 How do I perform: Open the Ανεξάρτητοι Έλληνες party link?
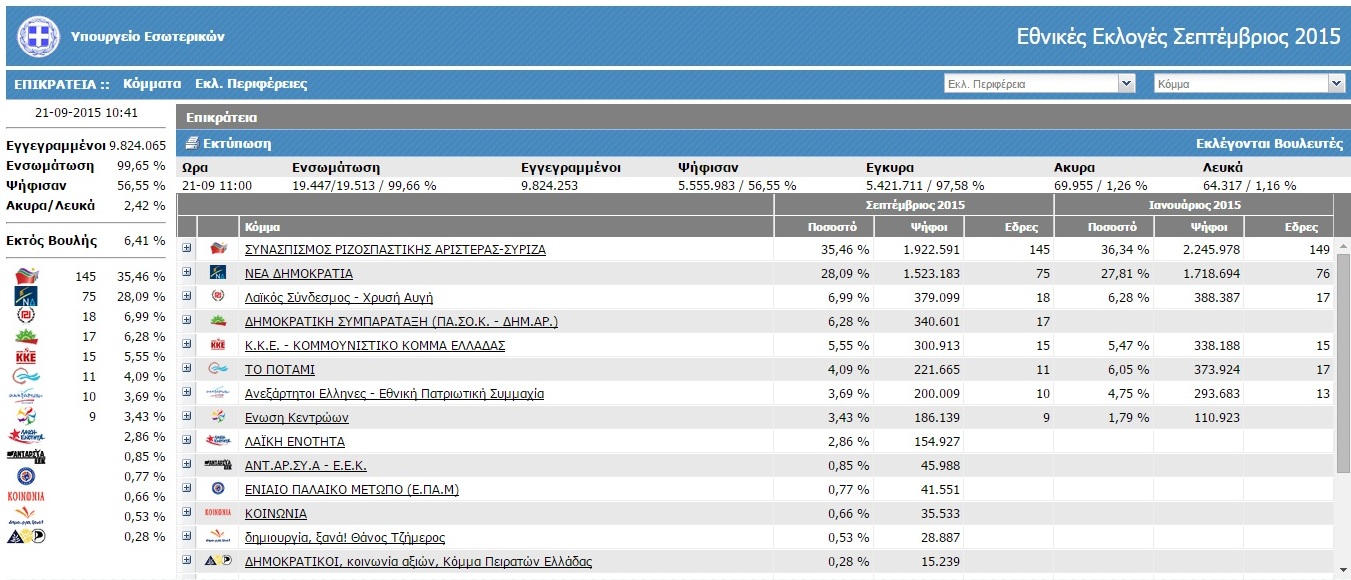click(394, 394)
